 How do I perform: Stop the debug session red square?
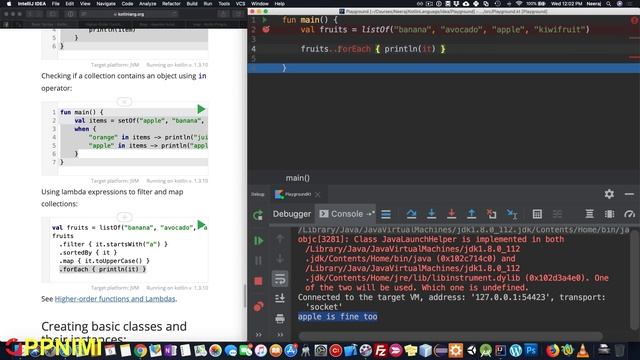coord(258,281)
